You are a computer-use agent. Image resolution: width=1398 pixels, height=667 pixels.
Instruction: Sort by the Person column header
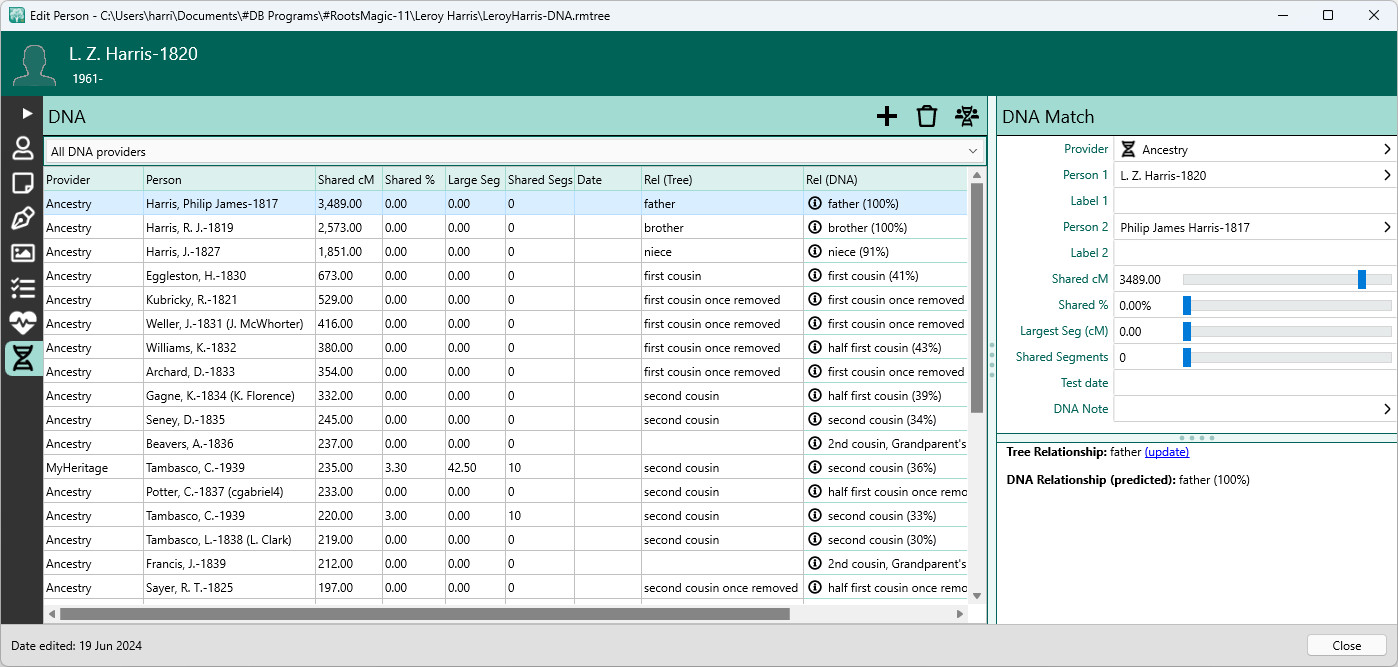tap(230, 179)
